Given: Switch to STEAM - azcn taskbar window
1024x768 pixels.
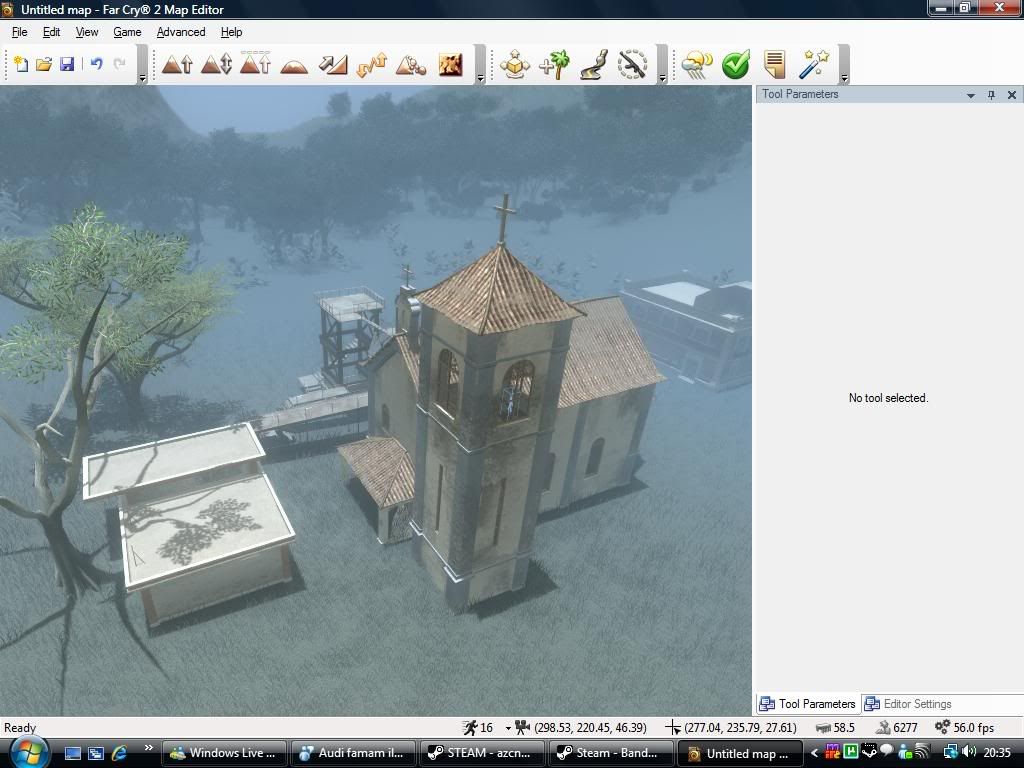Looking at the screenshot, I should (x=481, y=753).
